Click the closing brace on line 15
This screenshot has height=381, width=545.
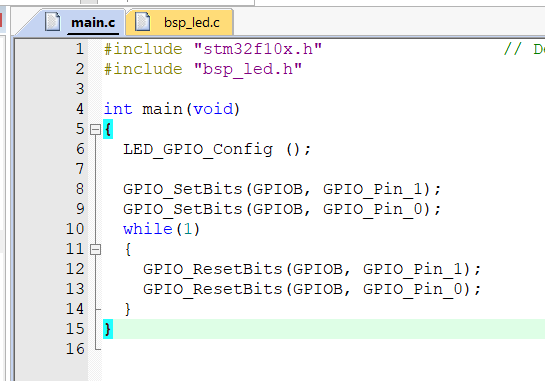point(108,329)
